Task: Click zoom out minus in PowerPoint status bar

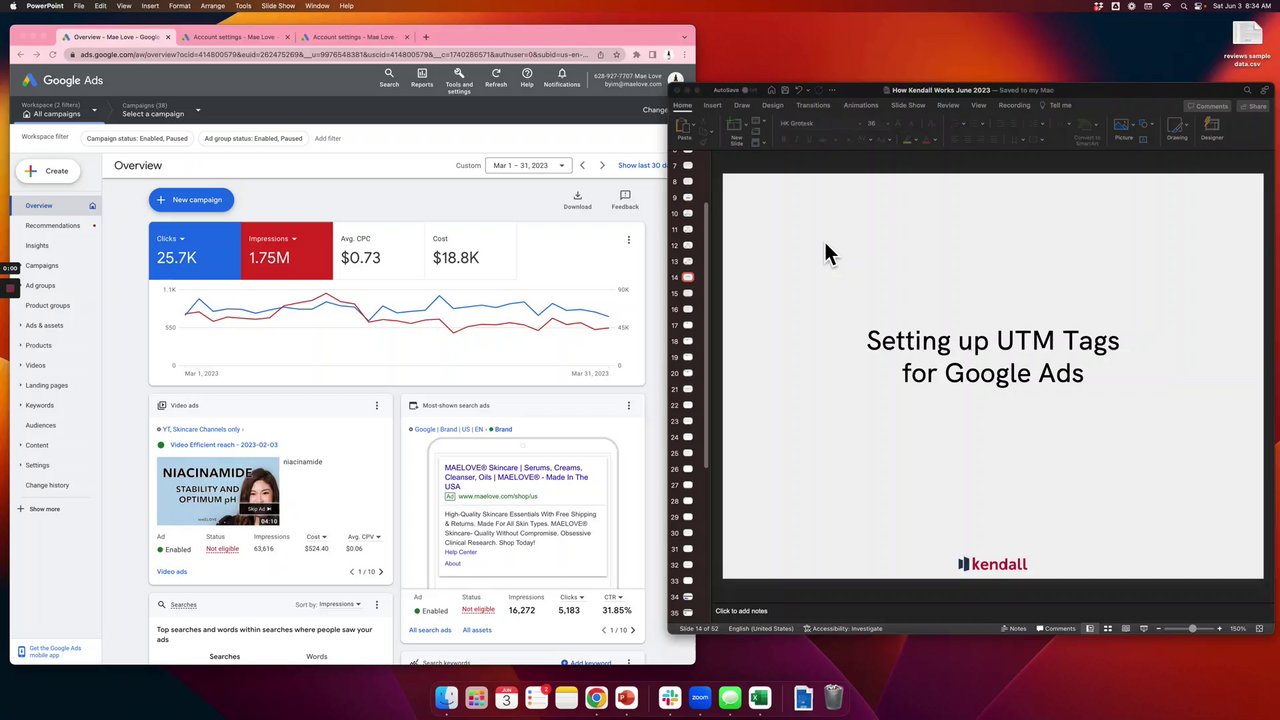Action: [1158, 628]
